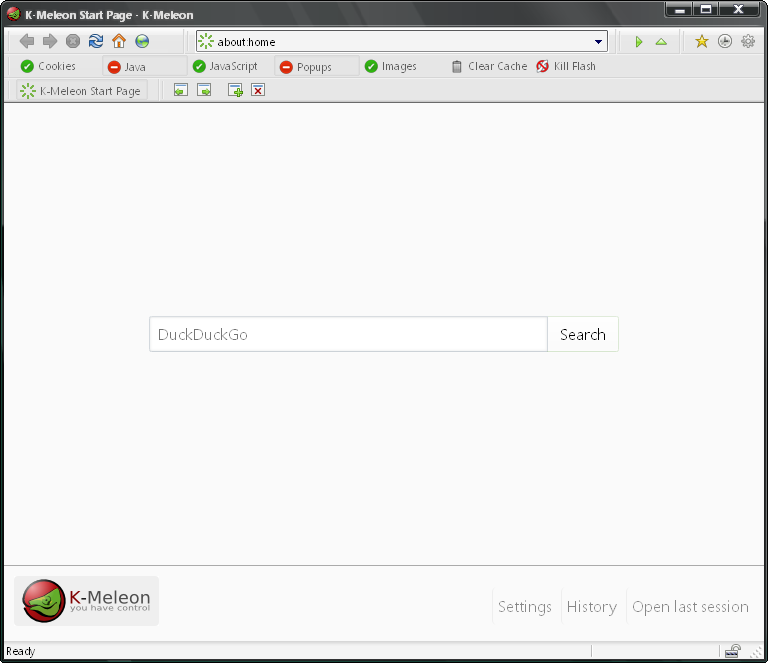Click the Ready status bar text
768x663 pixels.
point(21,651)
